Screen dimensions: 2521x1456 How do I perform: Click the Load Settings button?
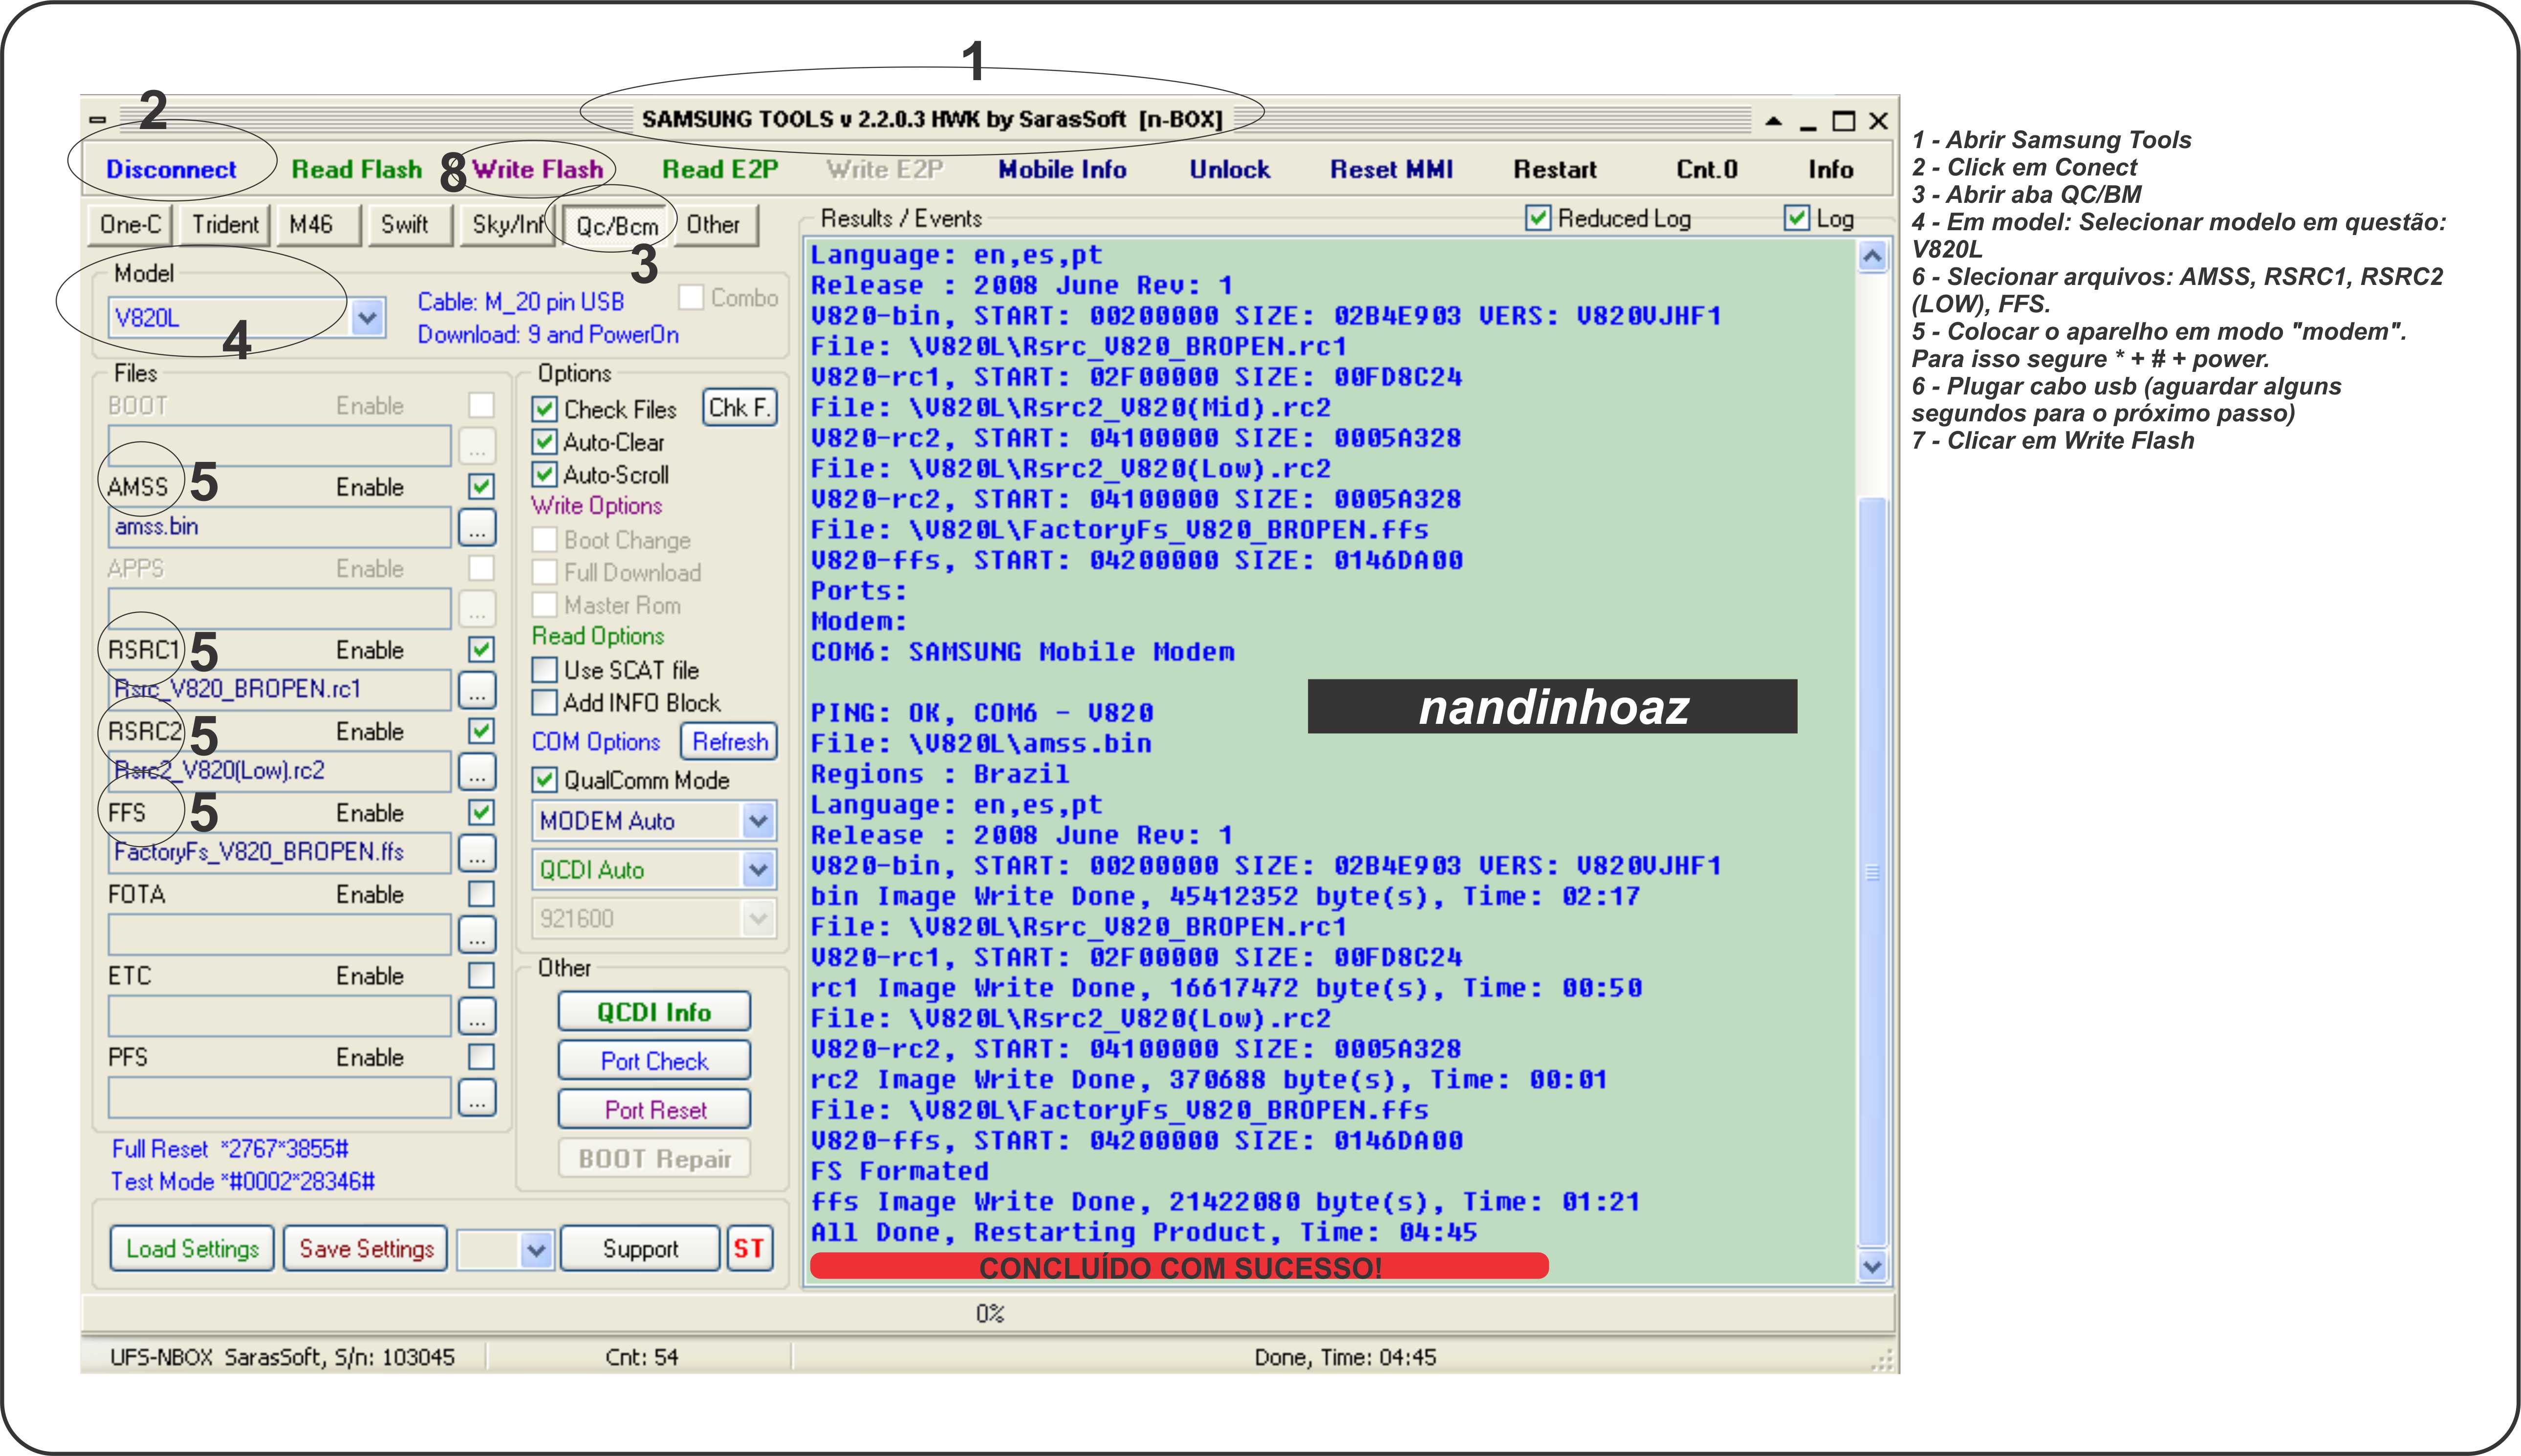click(x=192, y=1248)
